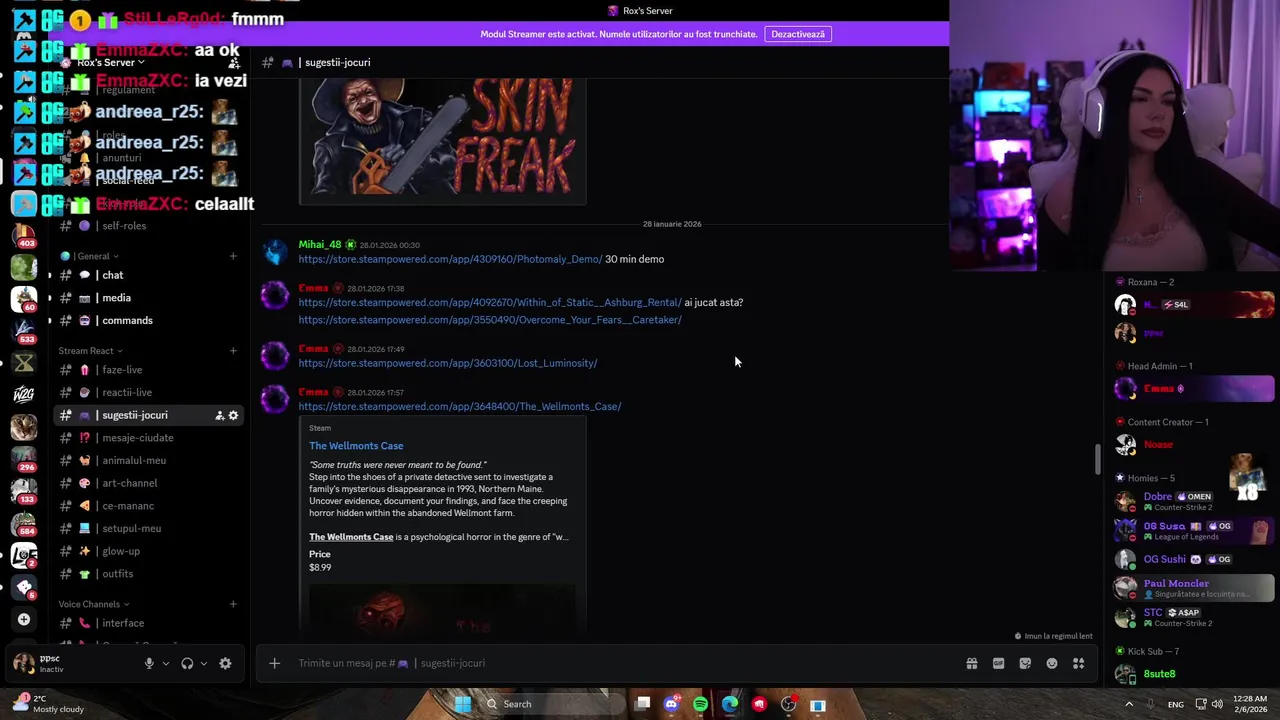Open member STC in the member list

click(x=1195, y=617)
